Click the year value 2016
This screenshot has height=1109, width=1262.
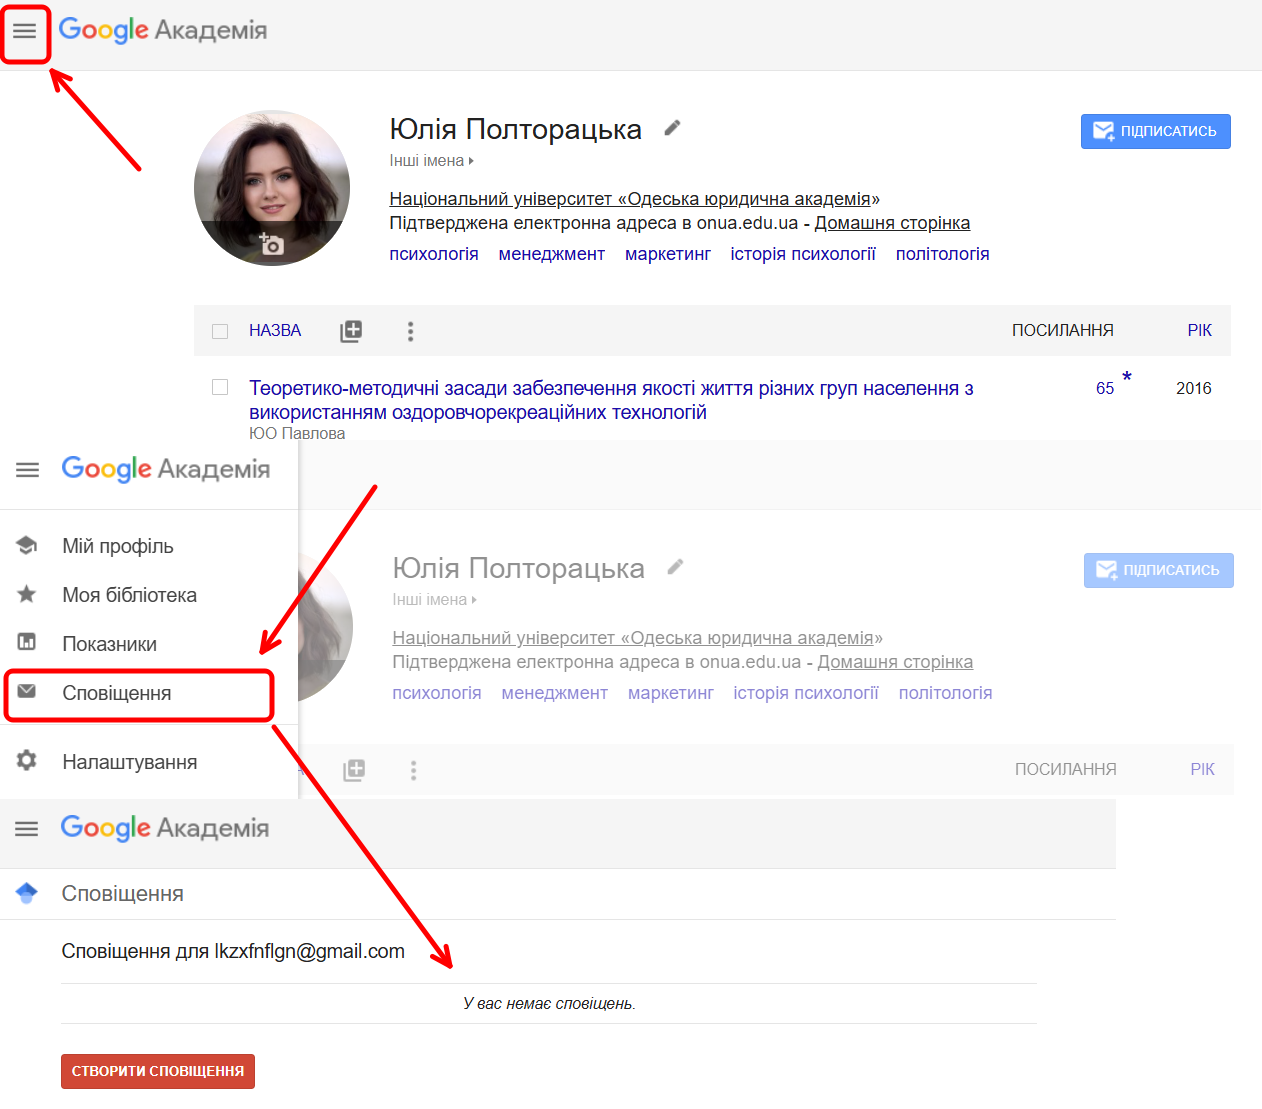pyautogui.click(x=1194, y=388)
